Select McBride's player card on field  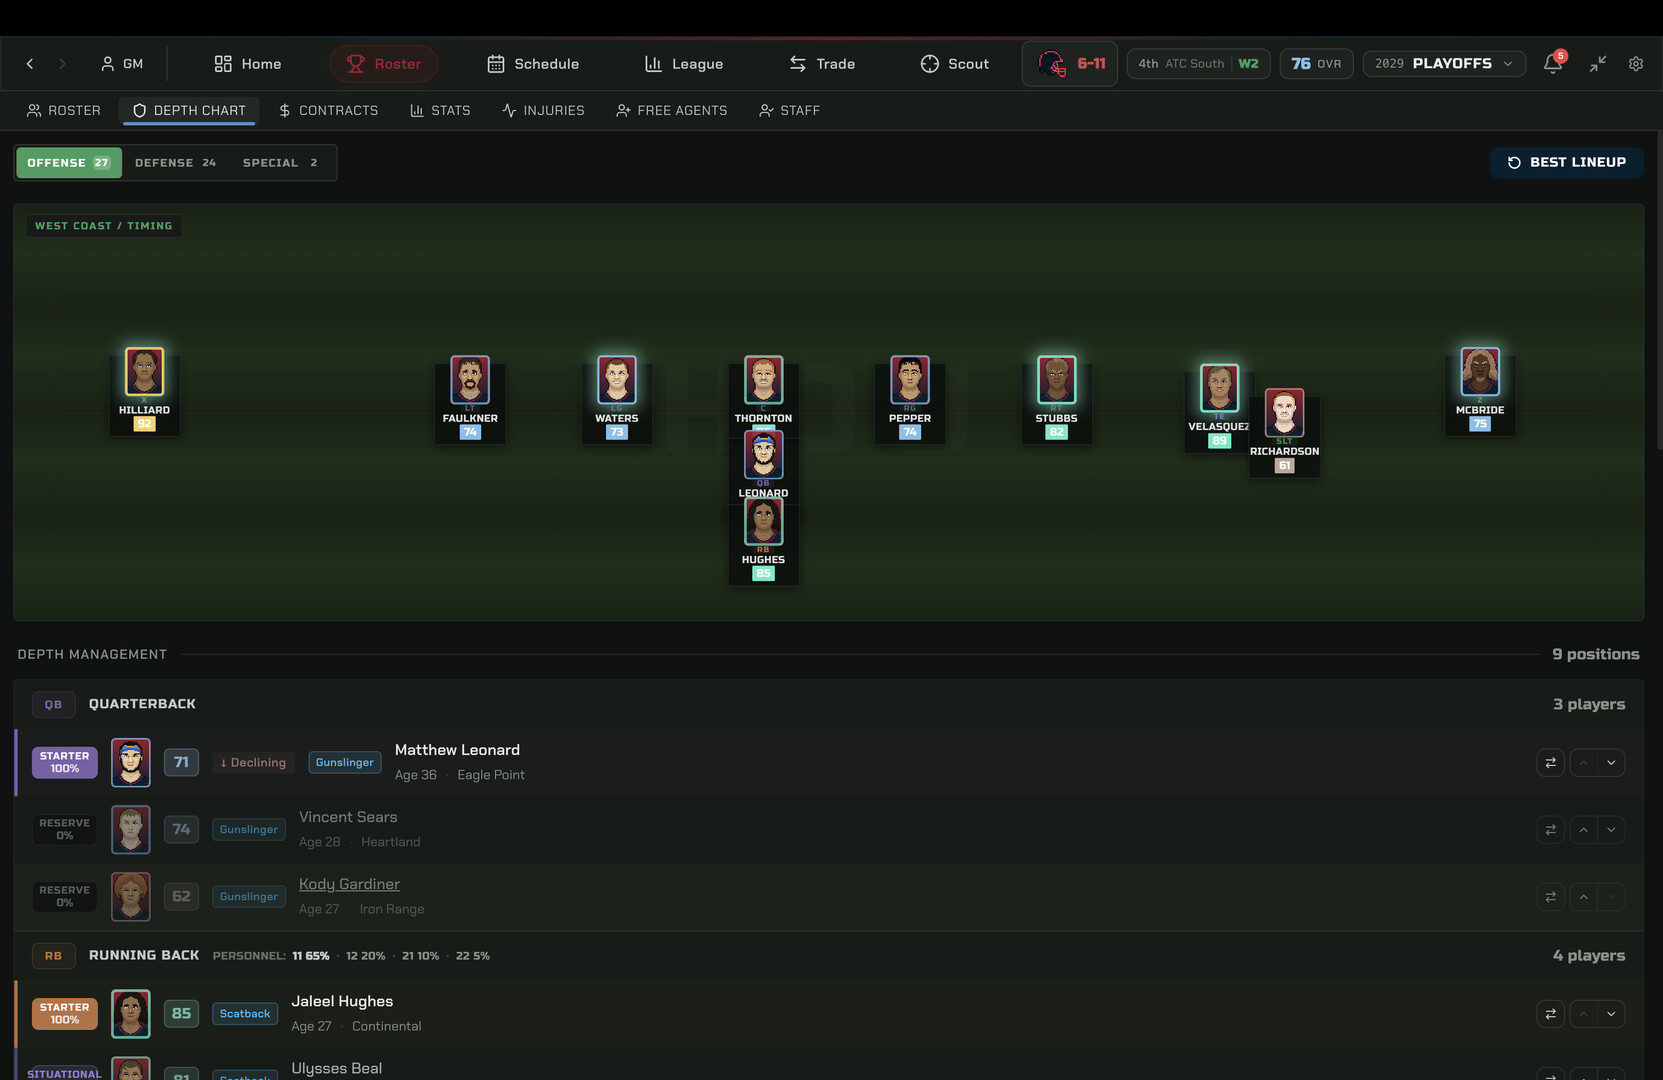pyautogui.click(x=1480, y=390)
